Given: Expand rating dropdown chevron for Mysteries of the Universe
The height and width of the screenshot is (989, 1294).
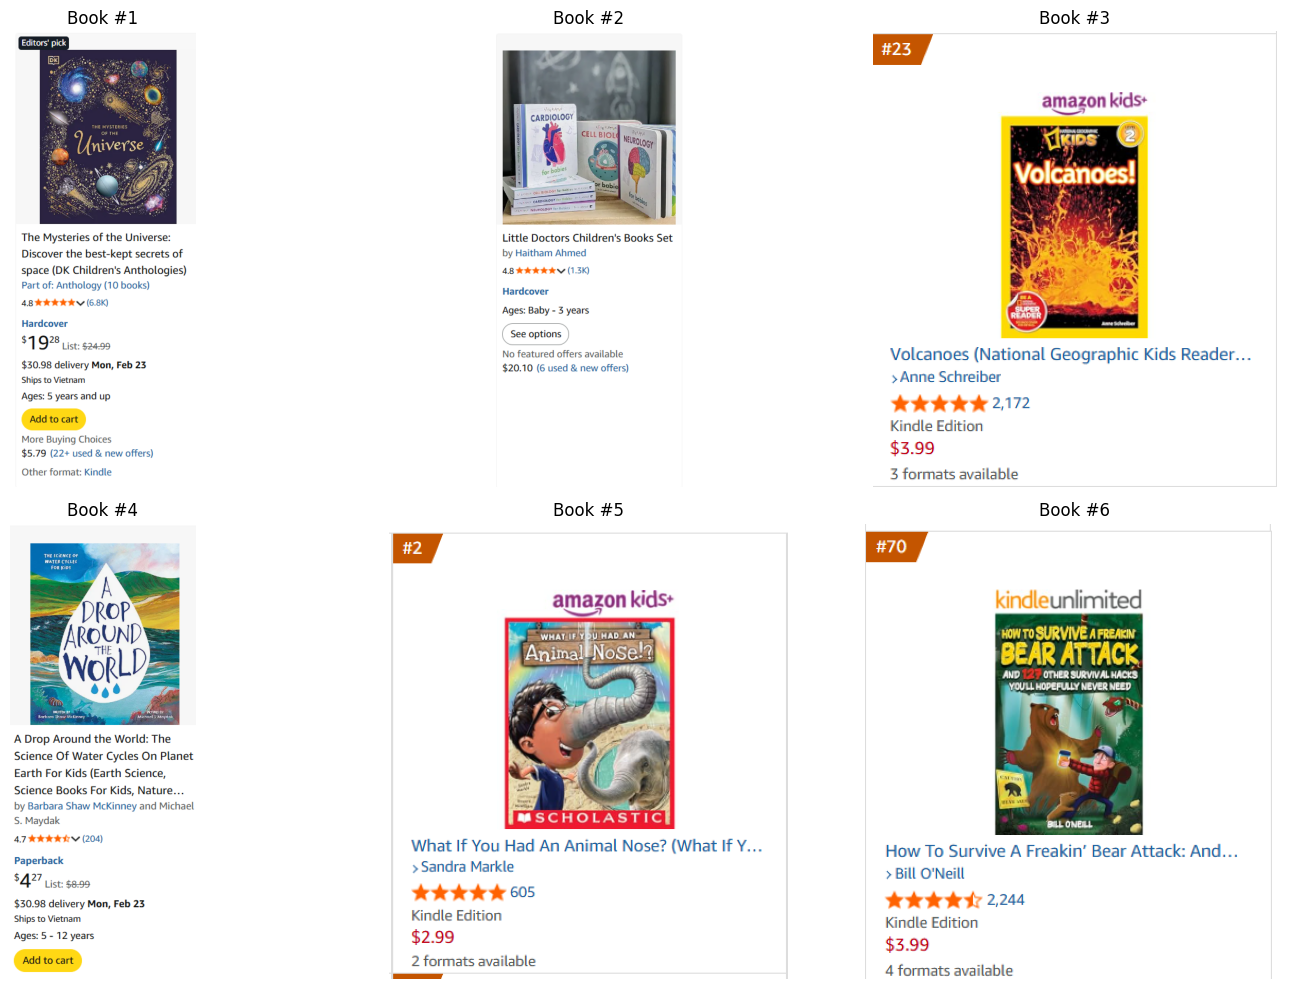Looking at the screenshot, I should pos(81,302).
